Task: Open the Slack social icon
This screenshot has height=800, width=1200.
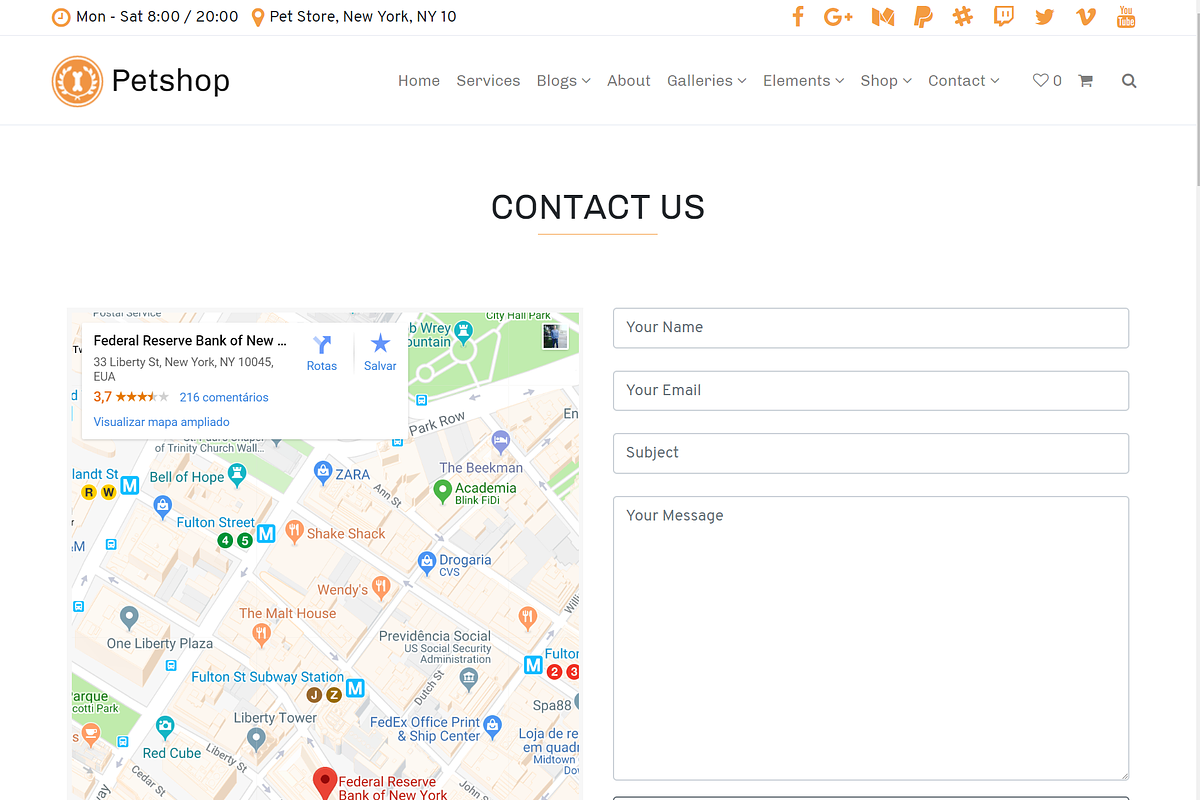Action: click(x=963, y=16)
